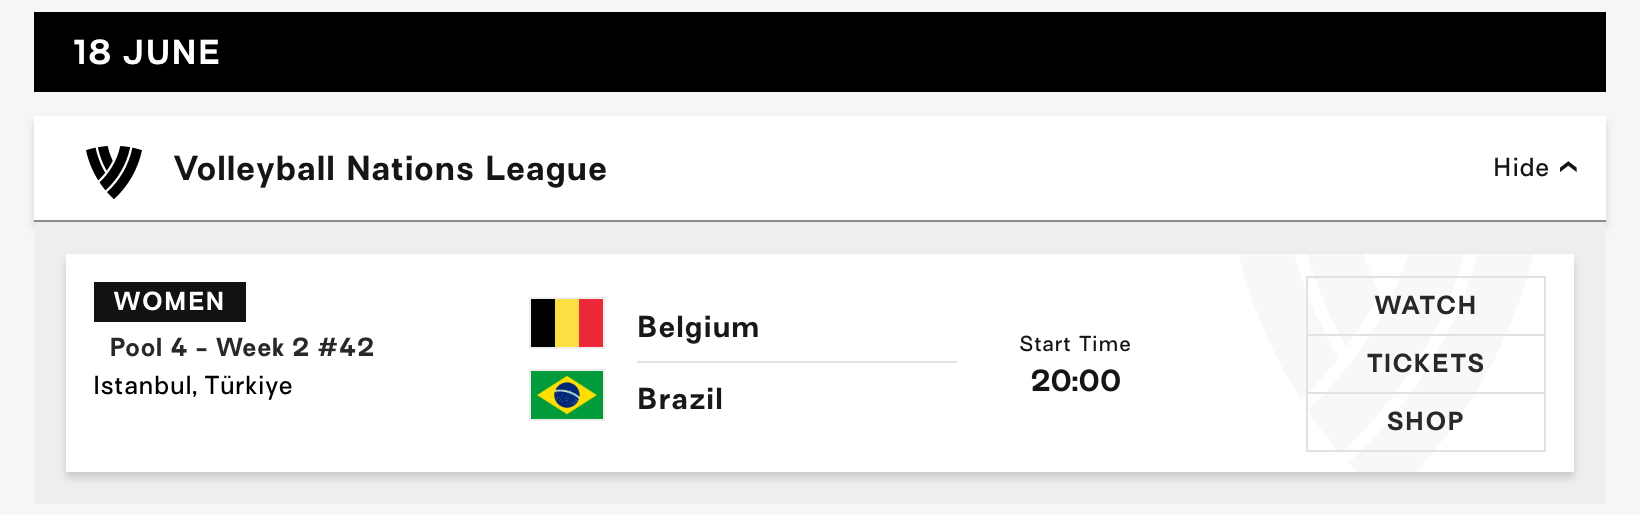The height and width of the screenshot is (515, 1640).
Task: Click the Belgium flag icon
Action: (x=567, y=323)
